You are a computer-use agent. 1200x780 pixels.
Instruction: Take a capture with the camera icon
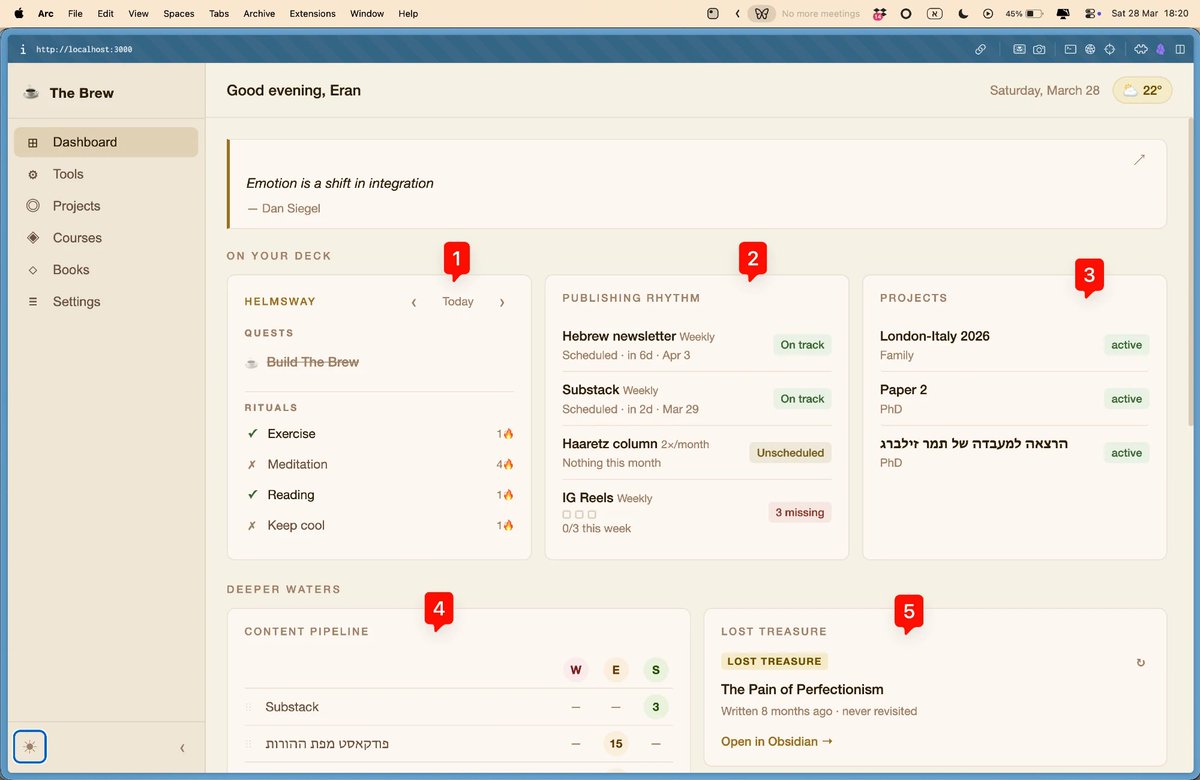[x=1039, y=49]
